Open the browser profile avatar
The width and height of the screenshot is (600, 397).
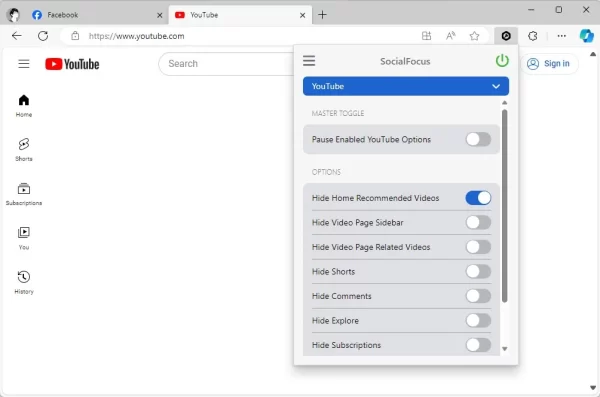(x=14, y=15)
